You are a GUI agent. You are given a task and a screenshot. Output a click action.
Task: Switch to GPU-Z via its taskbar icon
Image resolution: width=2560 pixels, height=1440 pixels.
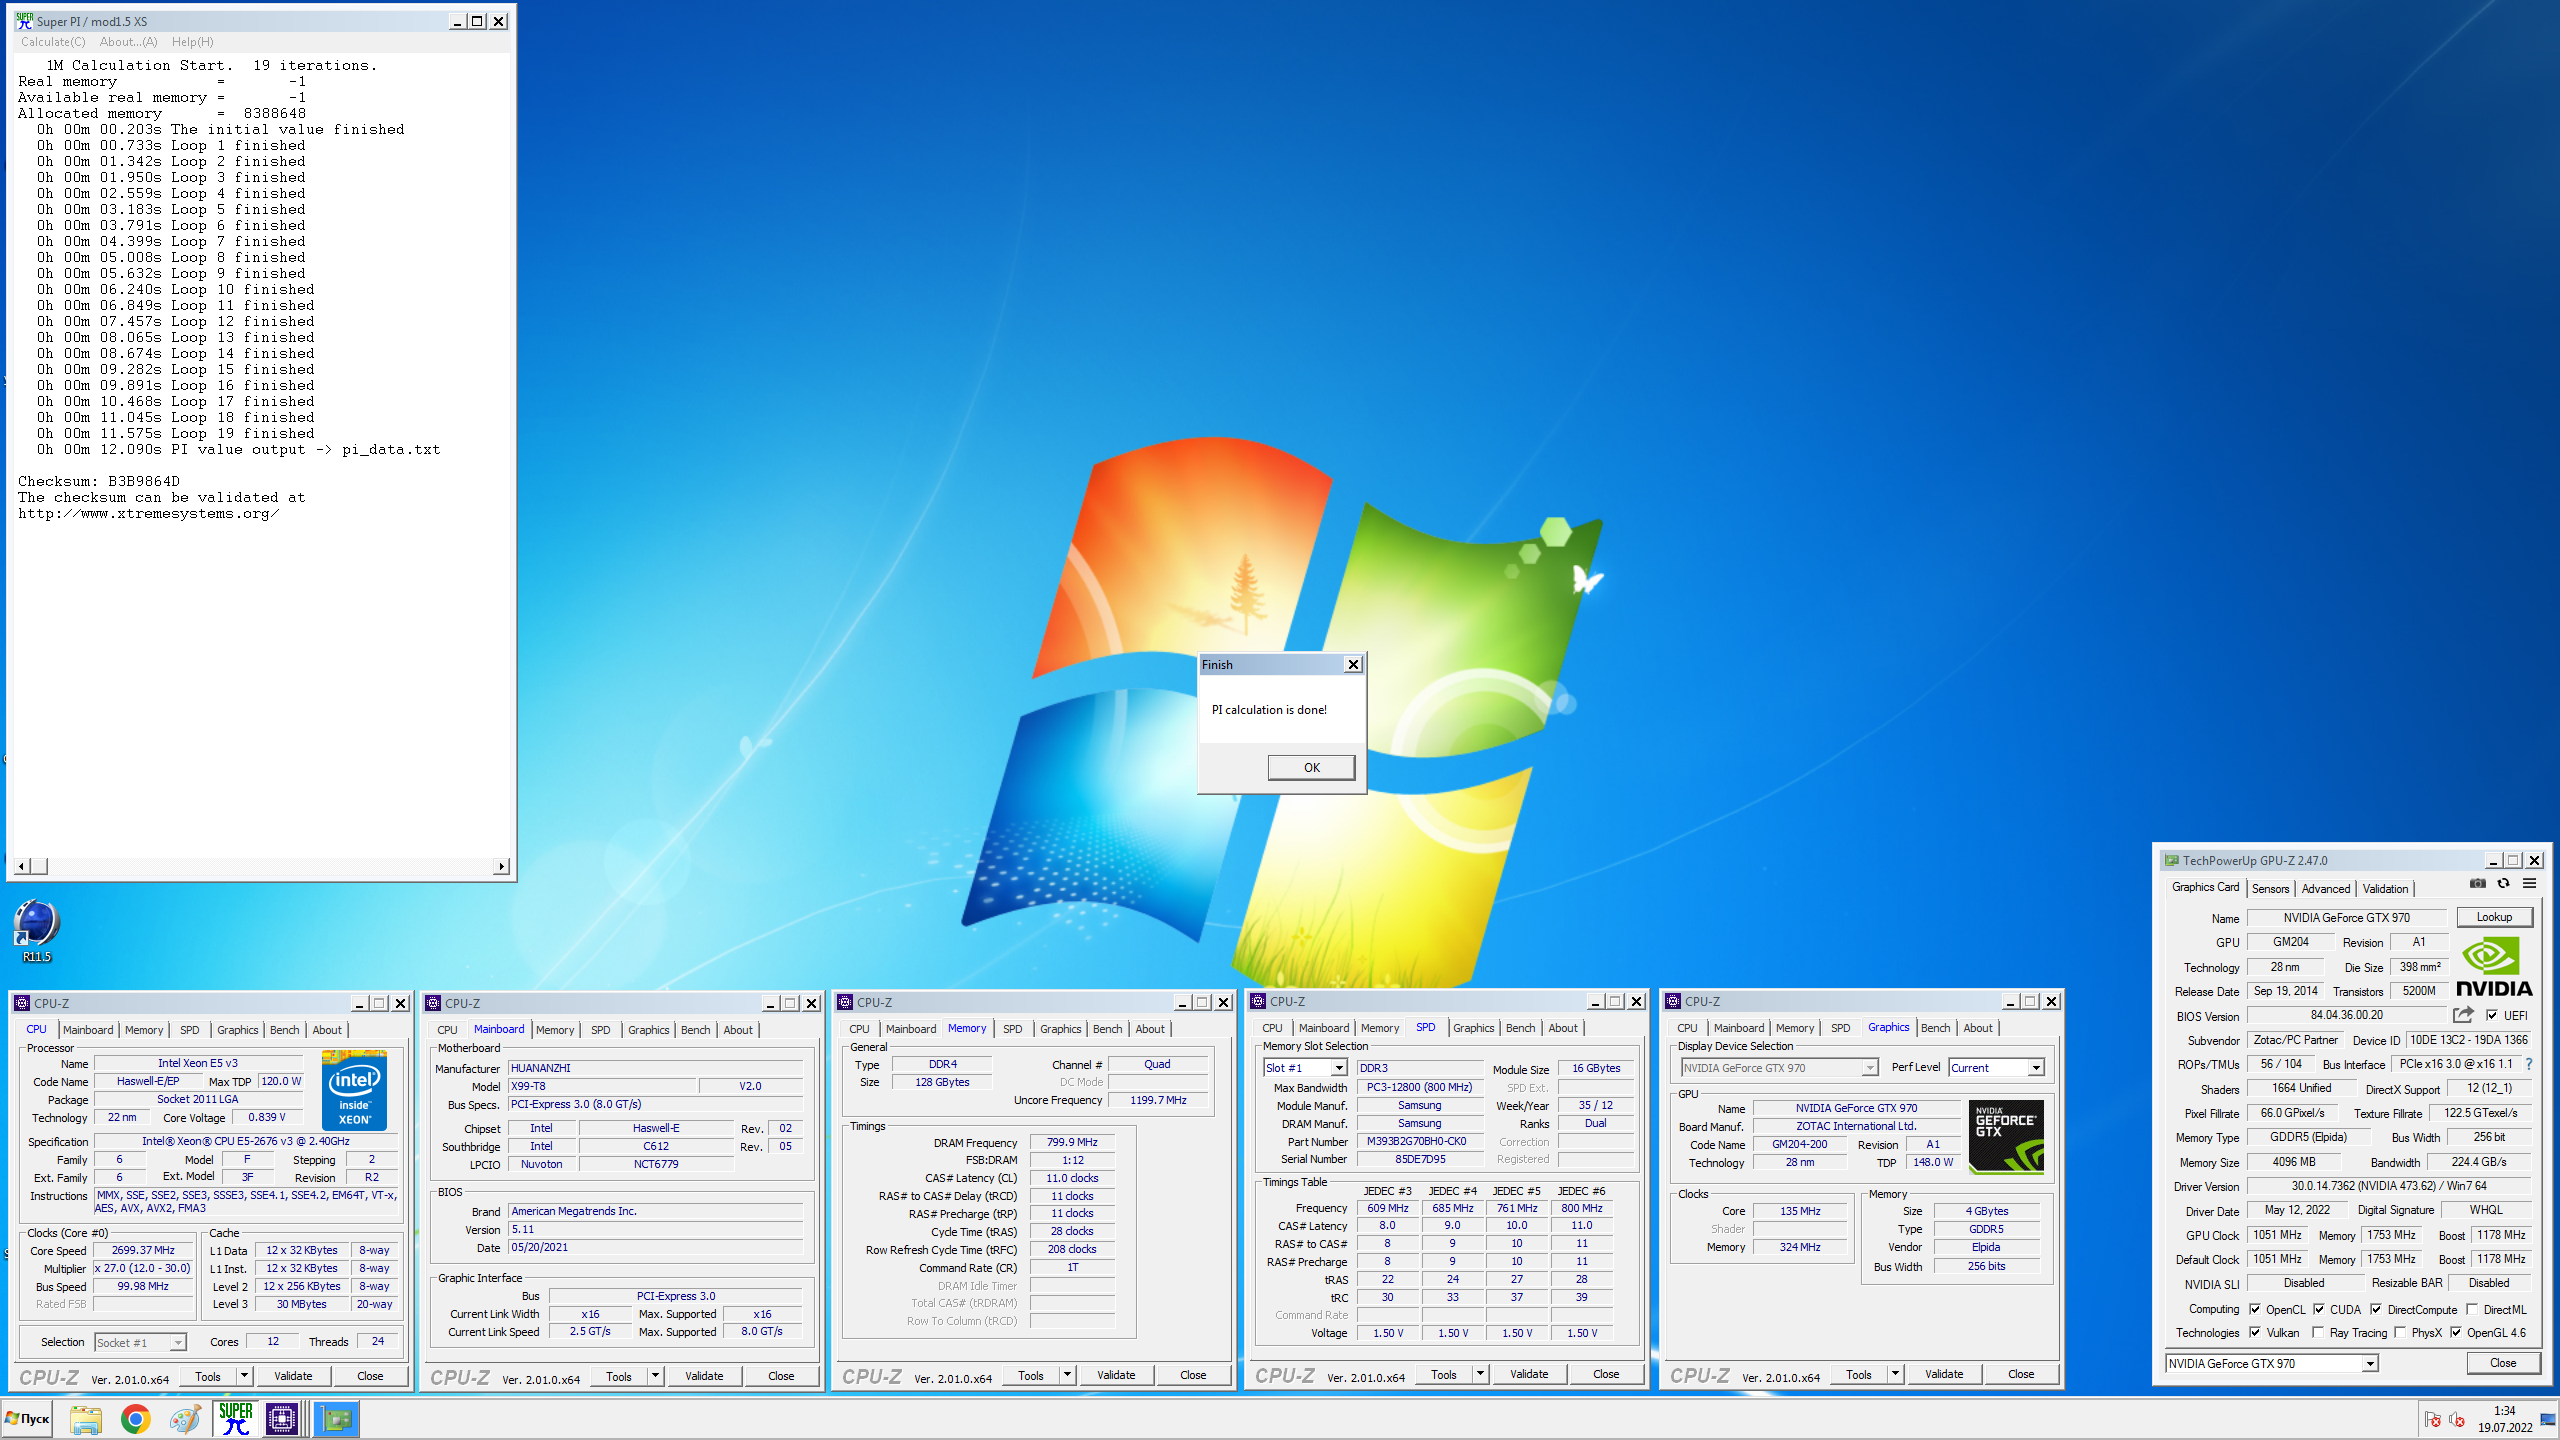point(336,1419)
